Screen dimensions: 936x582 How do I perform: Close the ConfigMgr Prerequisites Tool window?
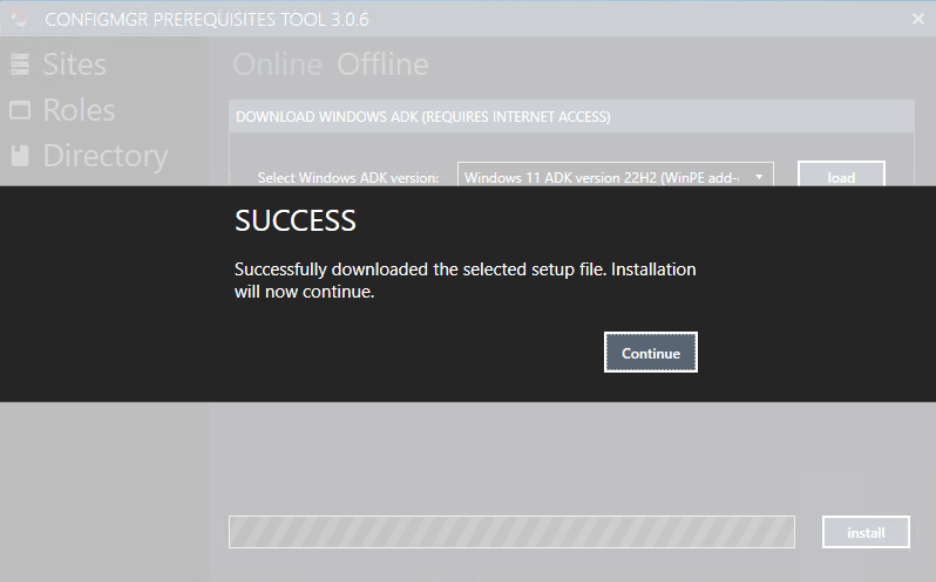click(917, 17)
